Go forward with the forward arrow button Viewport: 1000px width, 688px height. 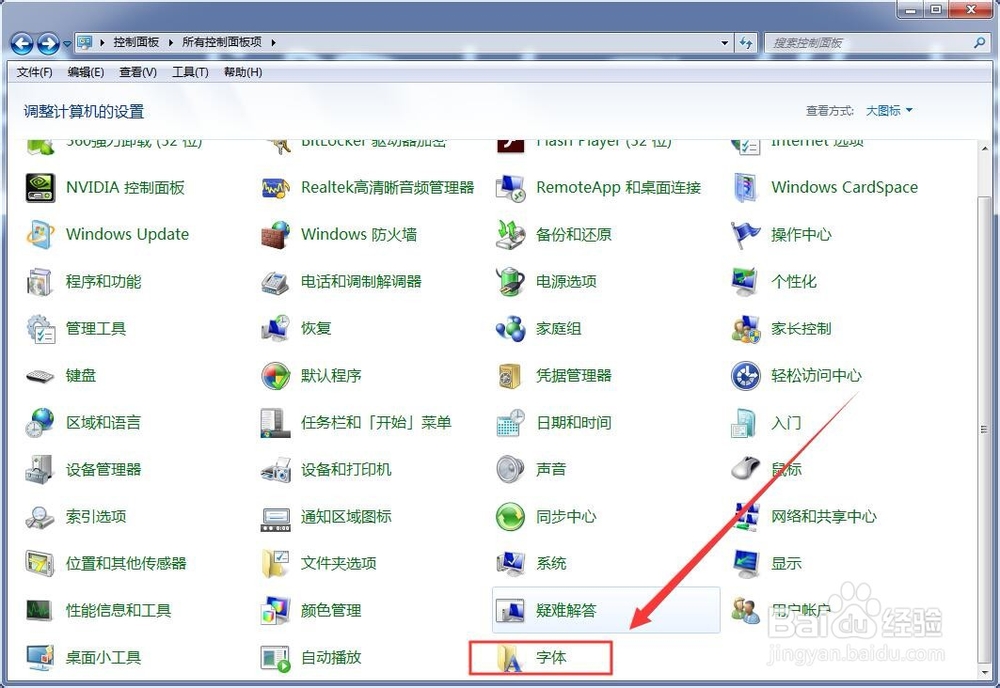pyautogui.click(x=48, y=44)
